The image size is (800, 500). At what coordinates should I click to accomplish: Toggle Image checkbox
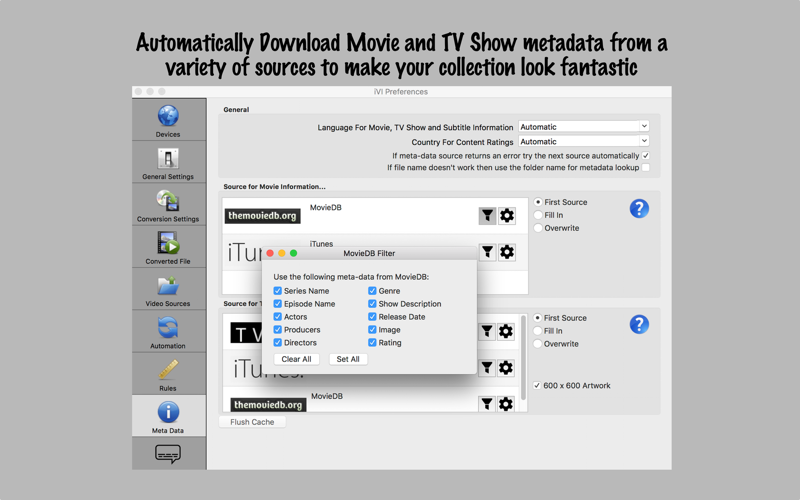372,330
